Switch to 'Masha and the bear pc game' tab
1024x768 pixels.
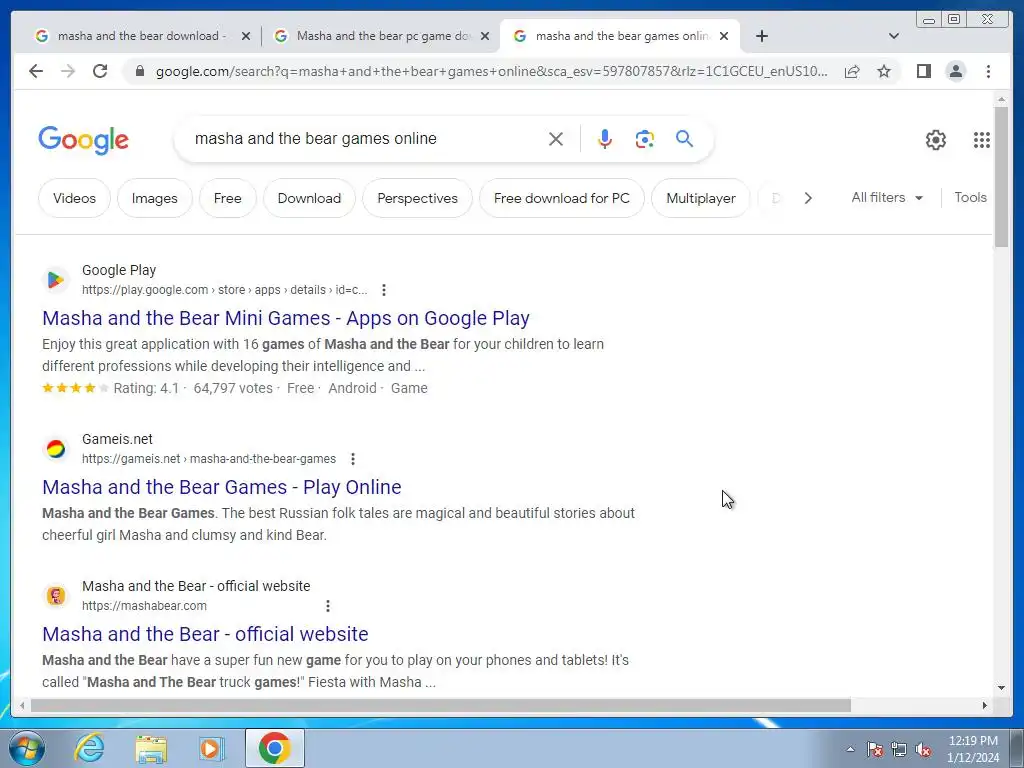(383, 36)
